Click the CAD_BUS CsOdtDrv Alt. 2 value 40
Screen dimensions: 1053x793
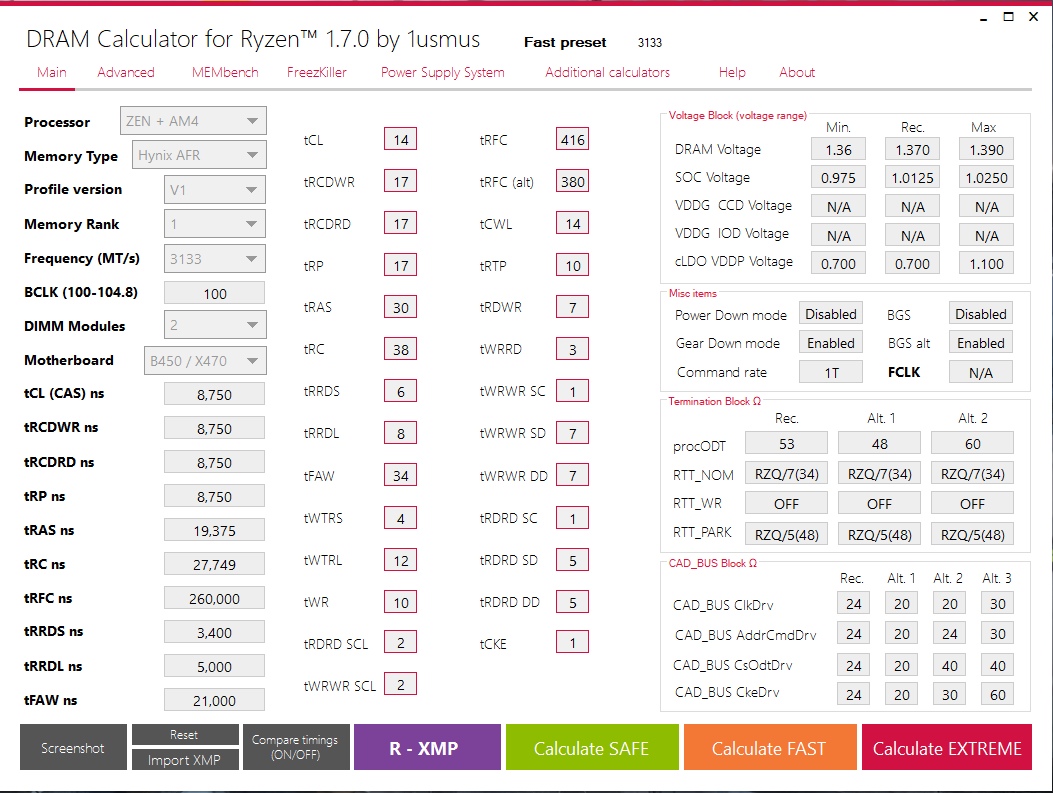pyautogui.click(x=950, y=665)
